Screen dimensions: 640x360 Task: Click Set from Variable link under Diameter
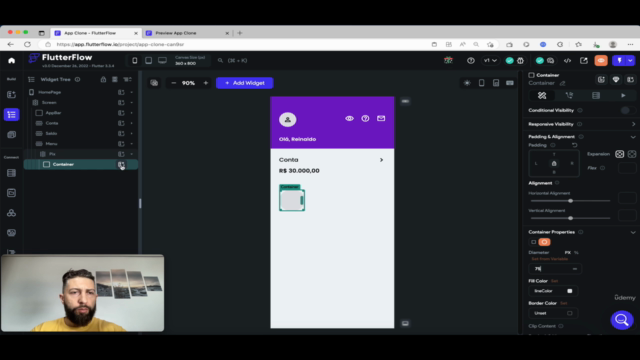[549, 259]
